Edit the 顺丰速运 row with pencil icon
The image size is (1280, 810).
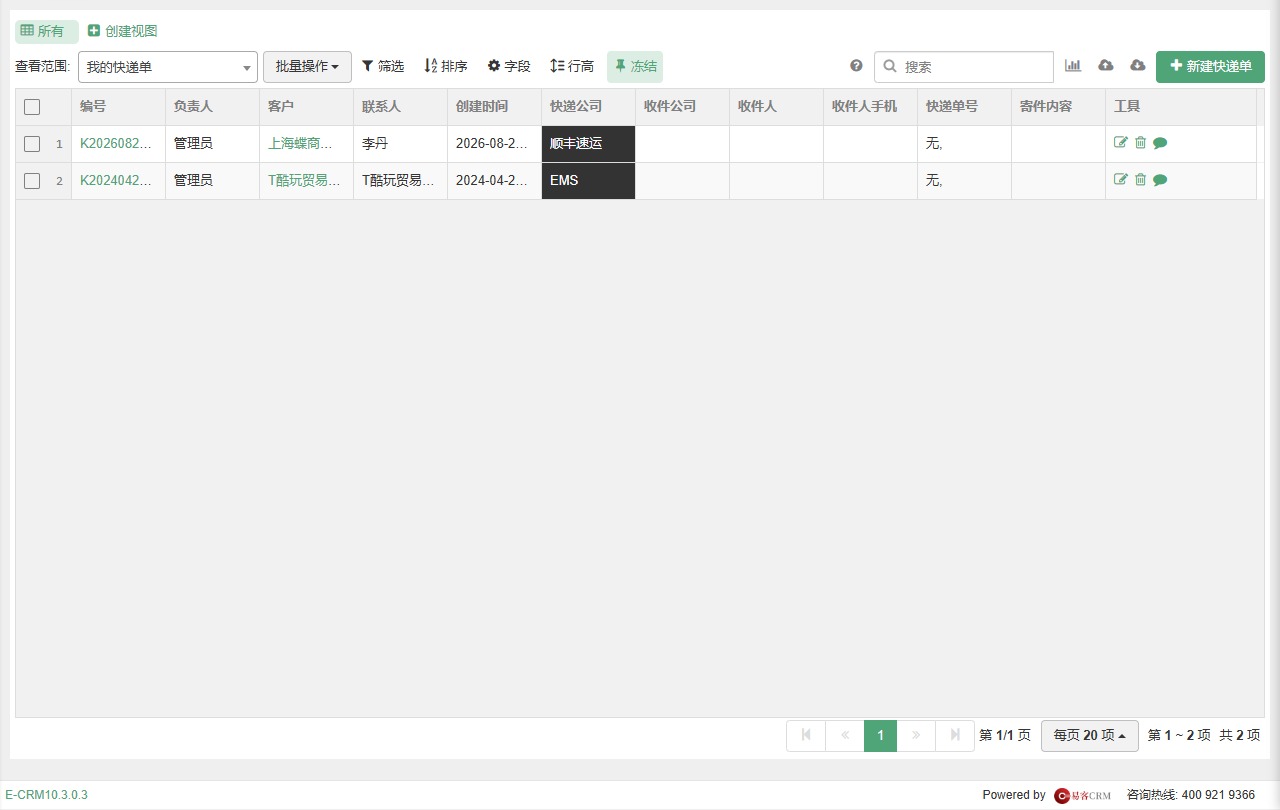pos(1121,143)
